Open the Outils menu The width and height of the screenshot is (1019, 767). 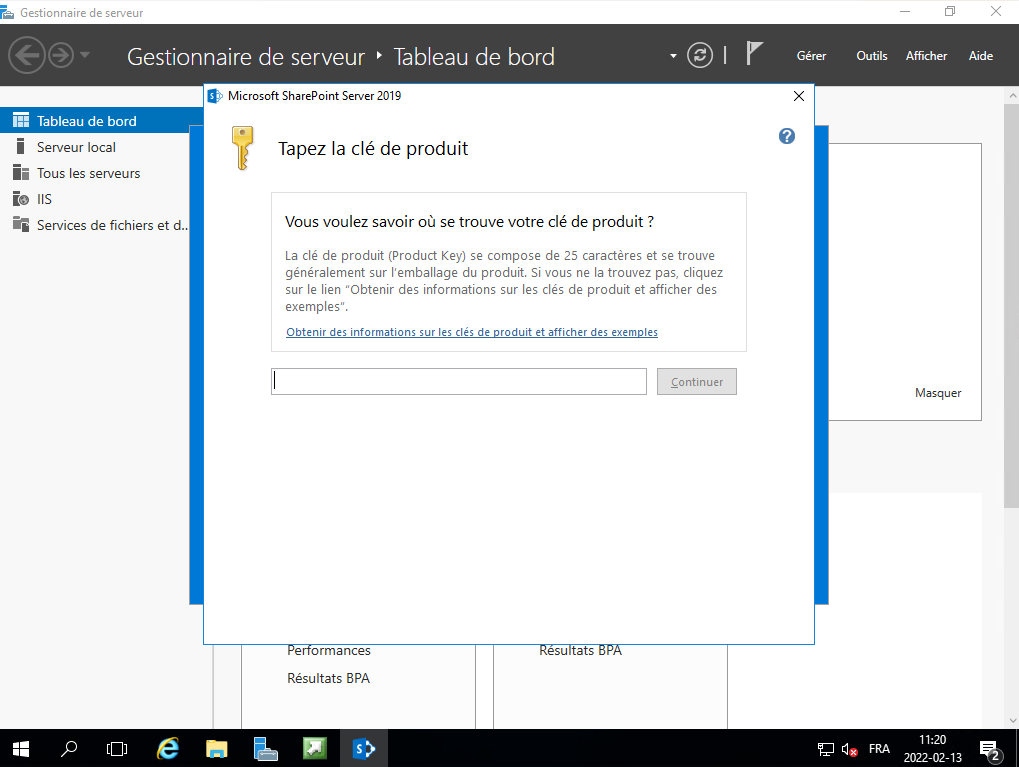tap(871, 56)
